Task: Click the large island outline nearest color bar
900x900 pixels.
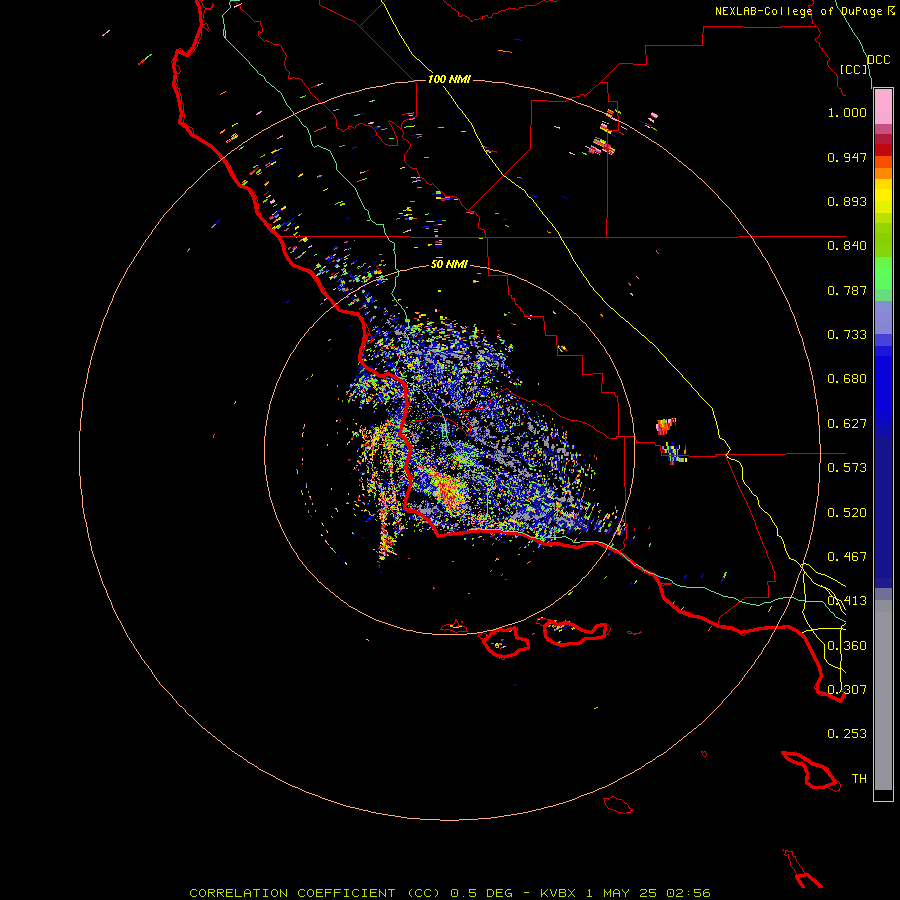Action: coord(811,771)
